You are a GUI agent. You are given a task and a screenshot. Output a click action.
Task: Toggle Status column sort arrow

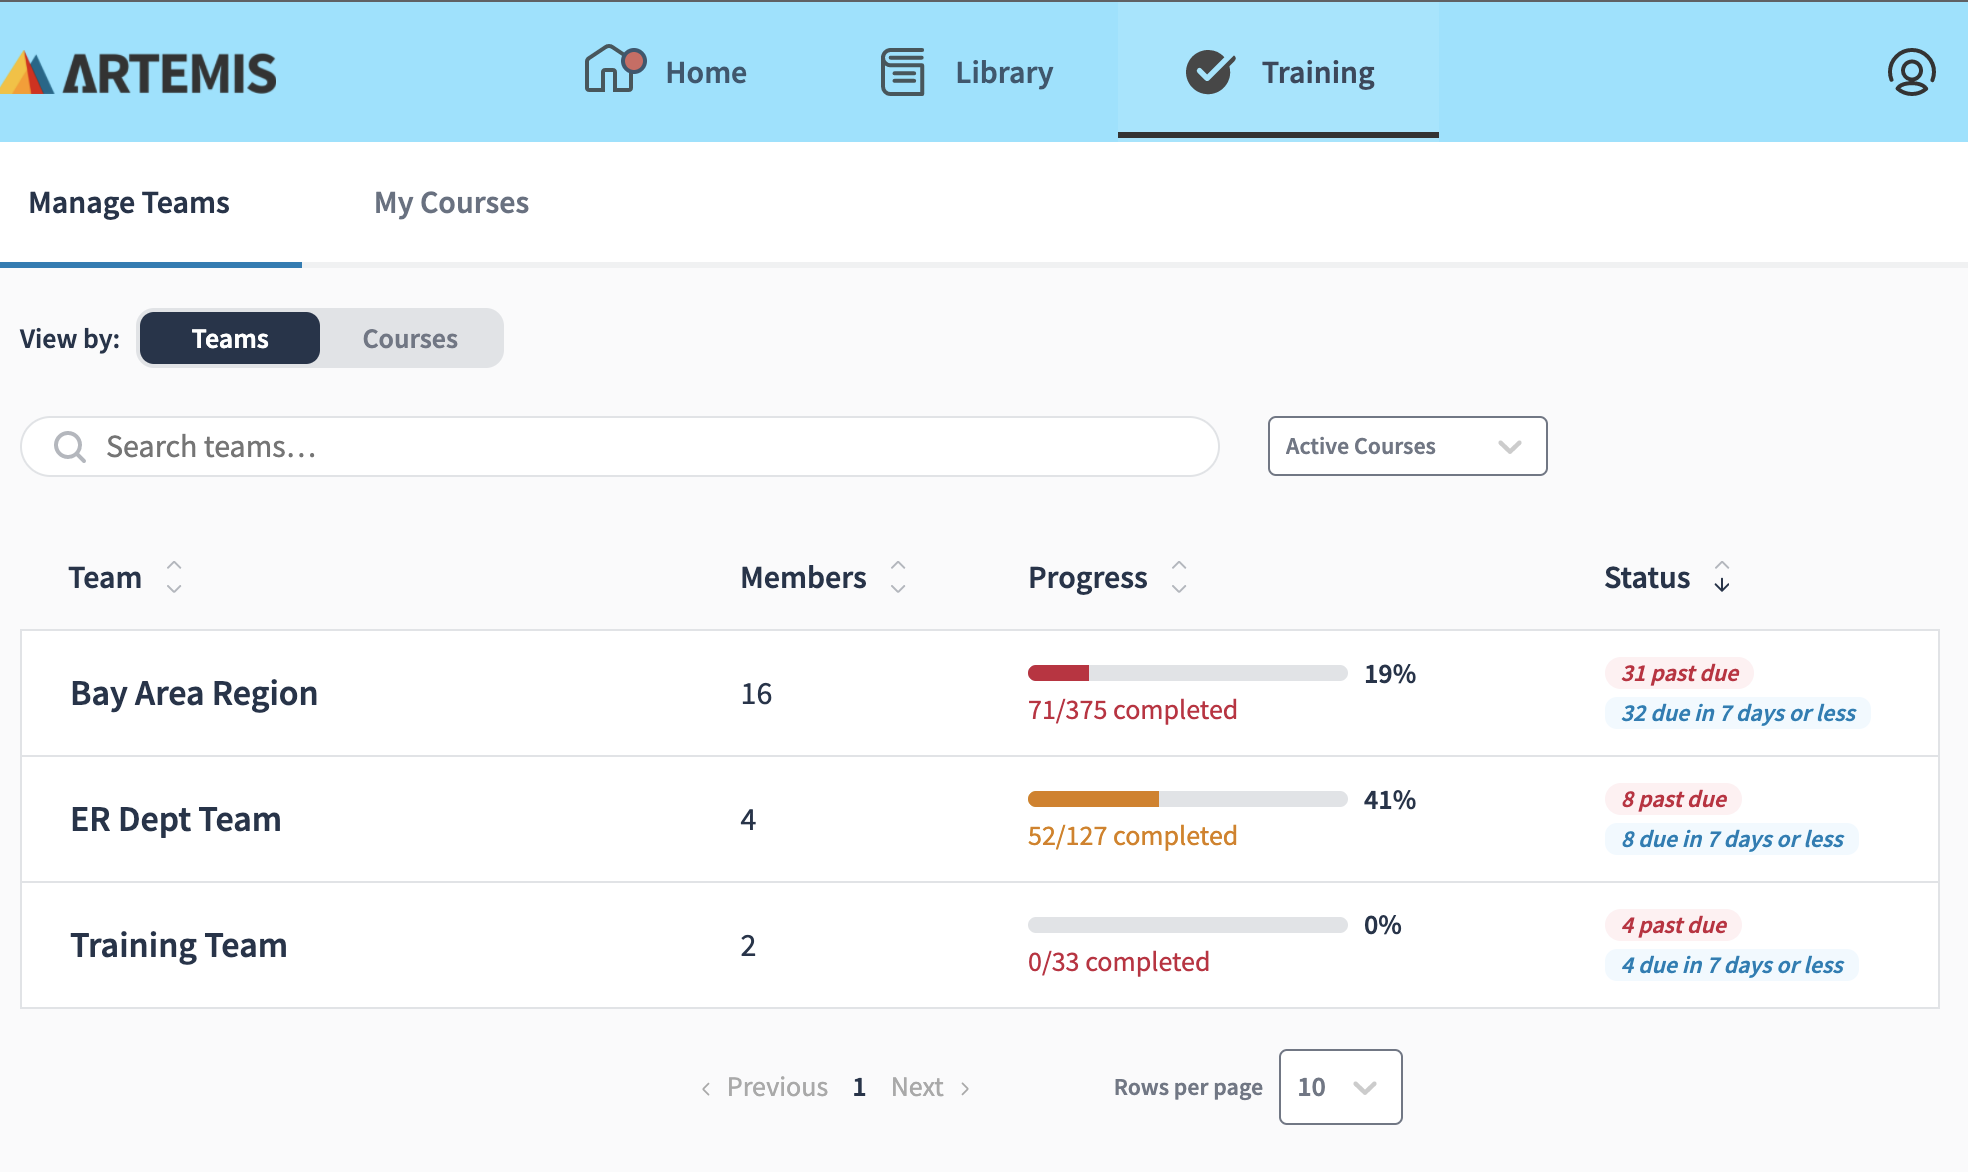(x=1721, y=577)
